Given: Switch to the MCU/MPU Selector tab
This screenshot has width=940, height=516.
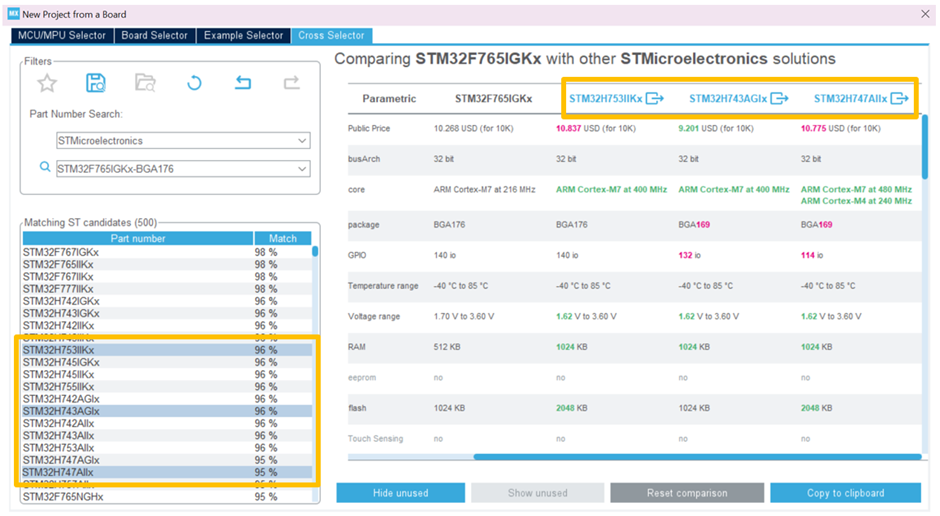Looking at the screenshot, I should [x=59, y=36].
